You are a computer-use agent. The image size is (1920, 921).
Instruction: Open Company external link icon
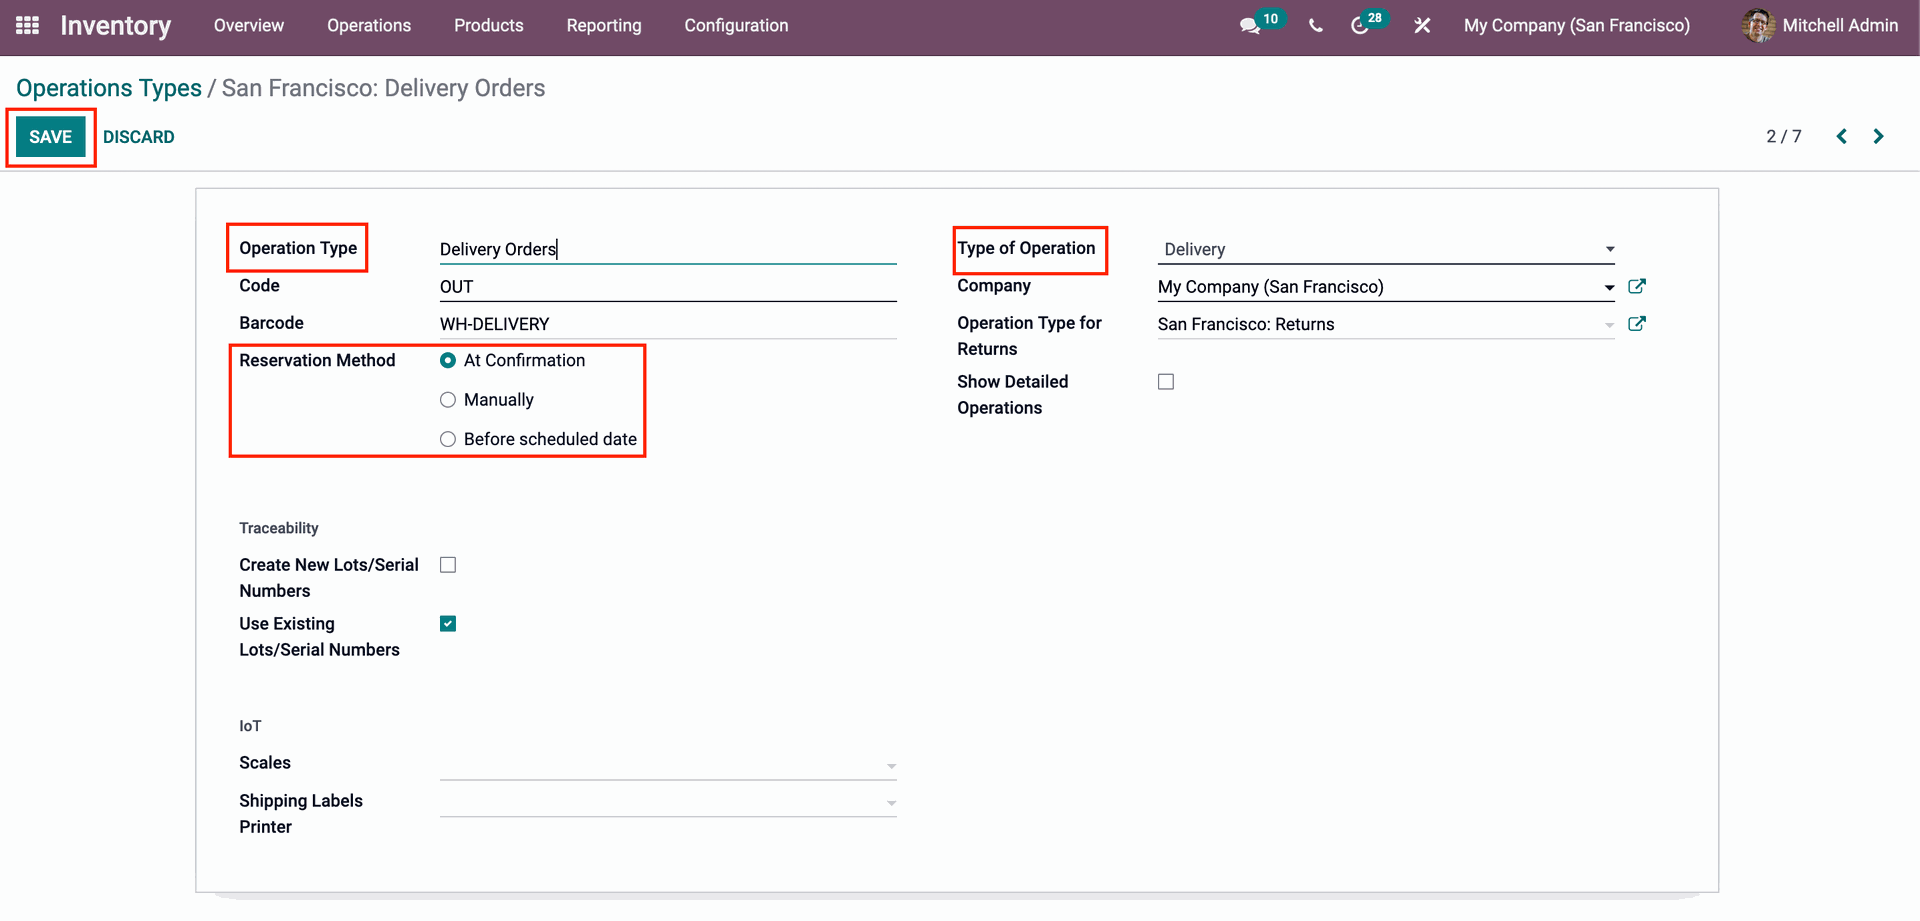(1637, 287)
